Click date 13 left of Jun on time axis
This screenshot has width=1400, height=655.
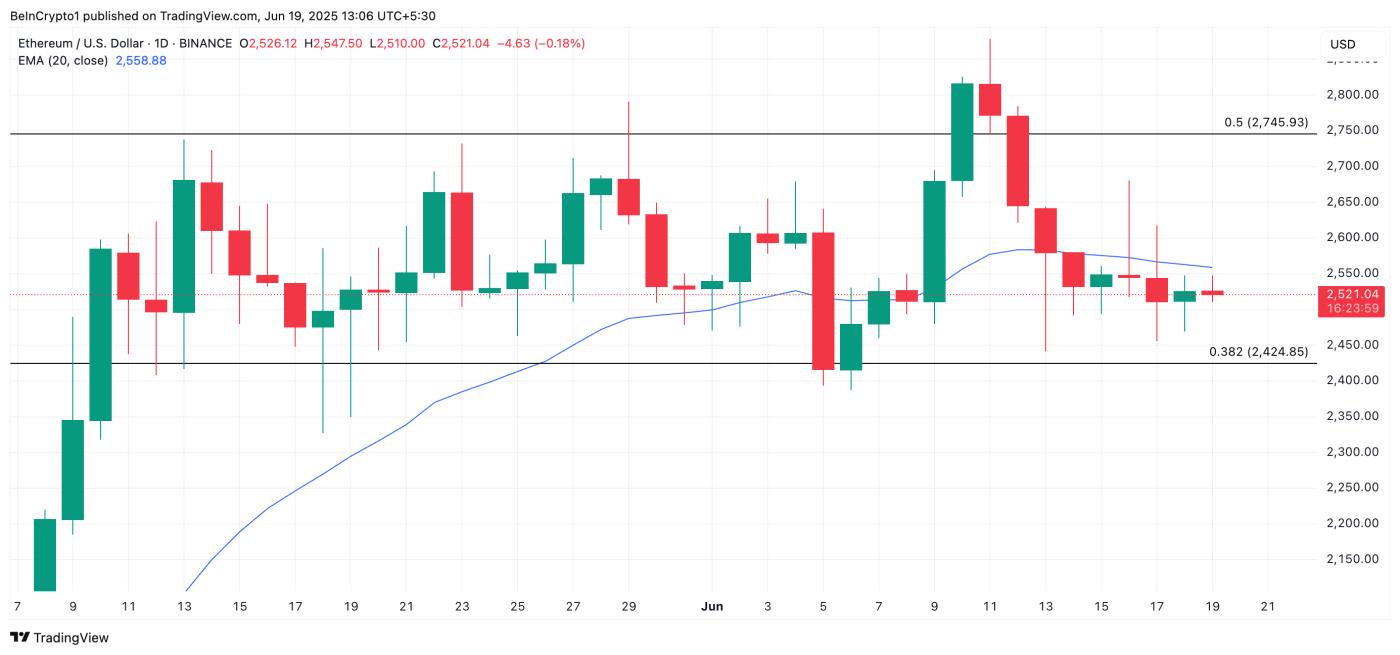184,606
